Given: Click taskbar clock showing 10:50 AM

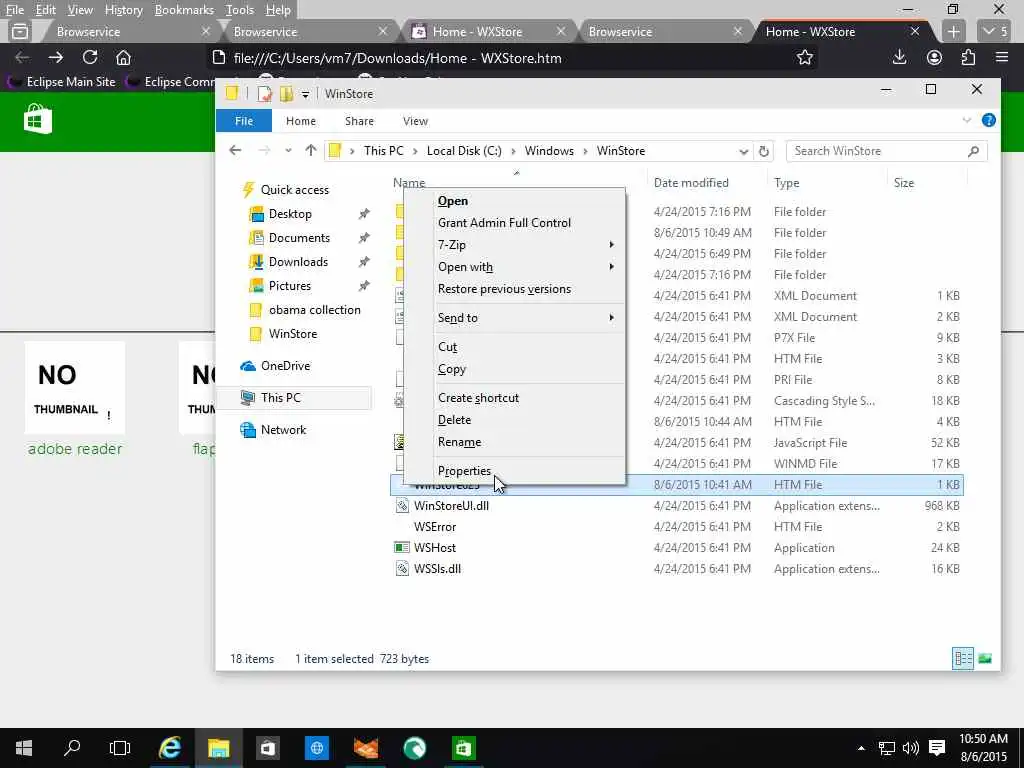Looking at the screenshot, I should (x=983, y=748).
